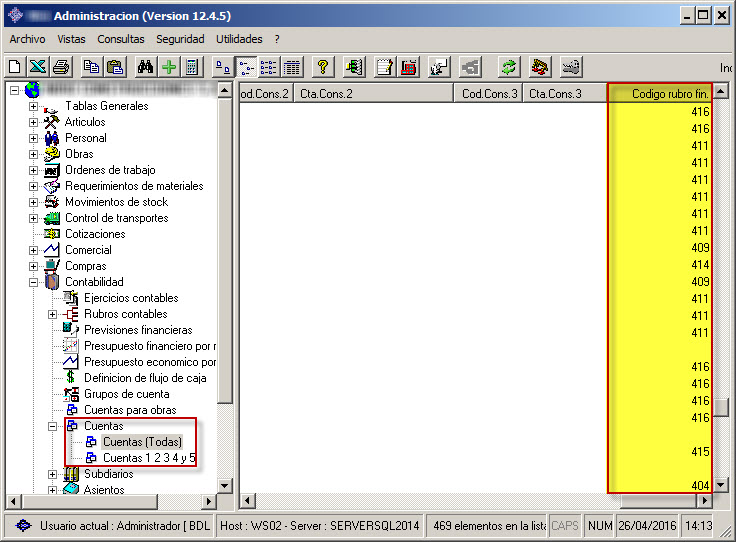This screenshot has height=542, width=736.
Task: Expand the Rubros contables node
Action: pos(53,314)
